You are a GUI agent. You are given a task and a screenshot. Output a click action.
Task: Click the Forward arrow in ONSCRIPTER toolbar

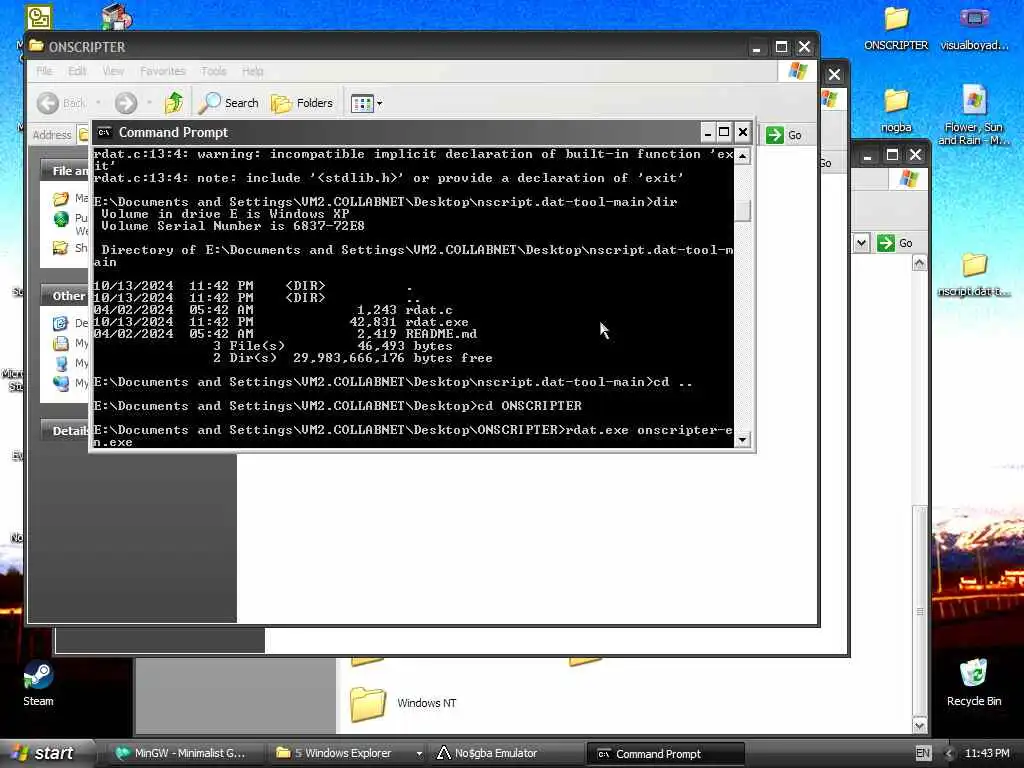pos(126,103)
